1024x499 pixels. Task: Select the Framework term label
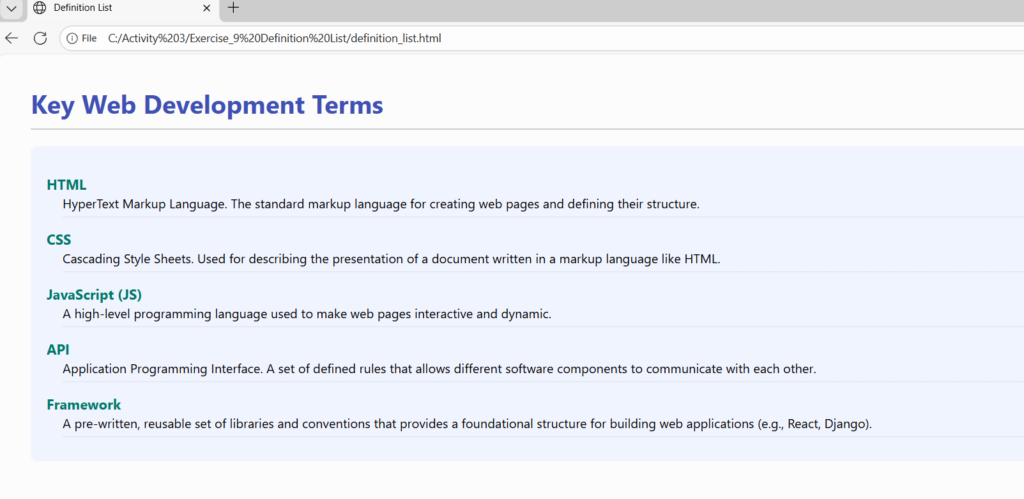click(84, 405)
